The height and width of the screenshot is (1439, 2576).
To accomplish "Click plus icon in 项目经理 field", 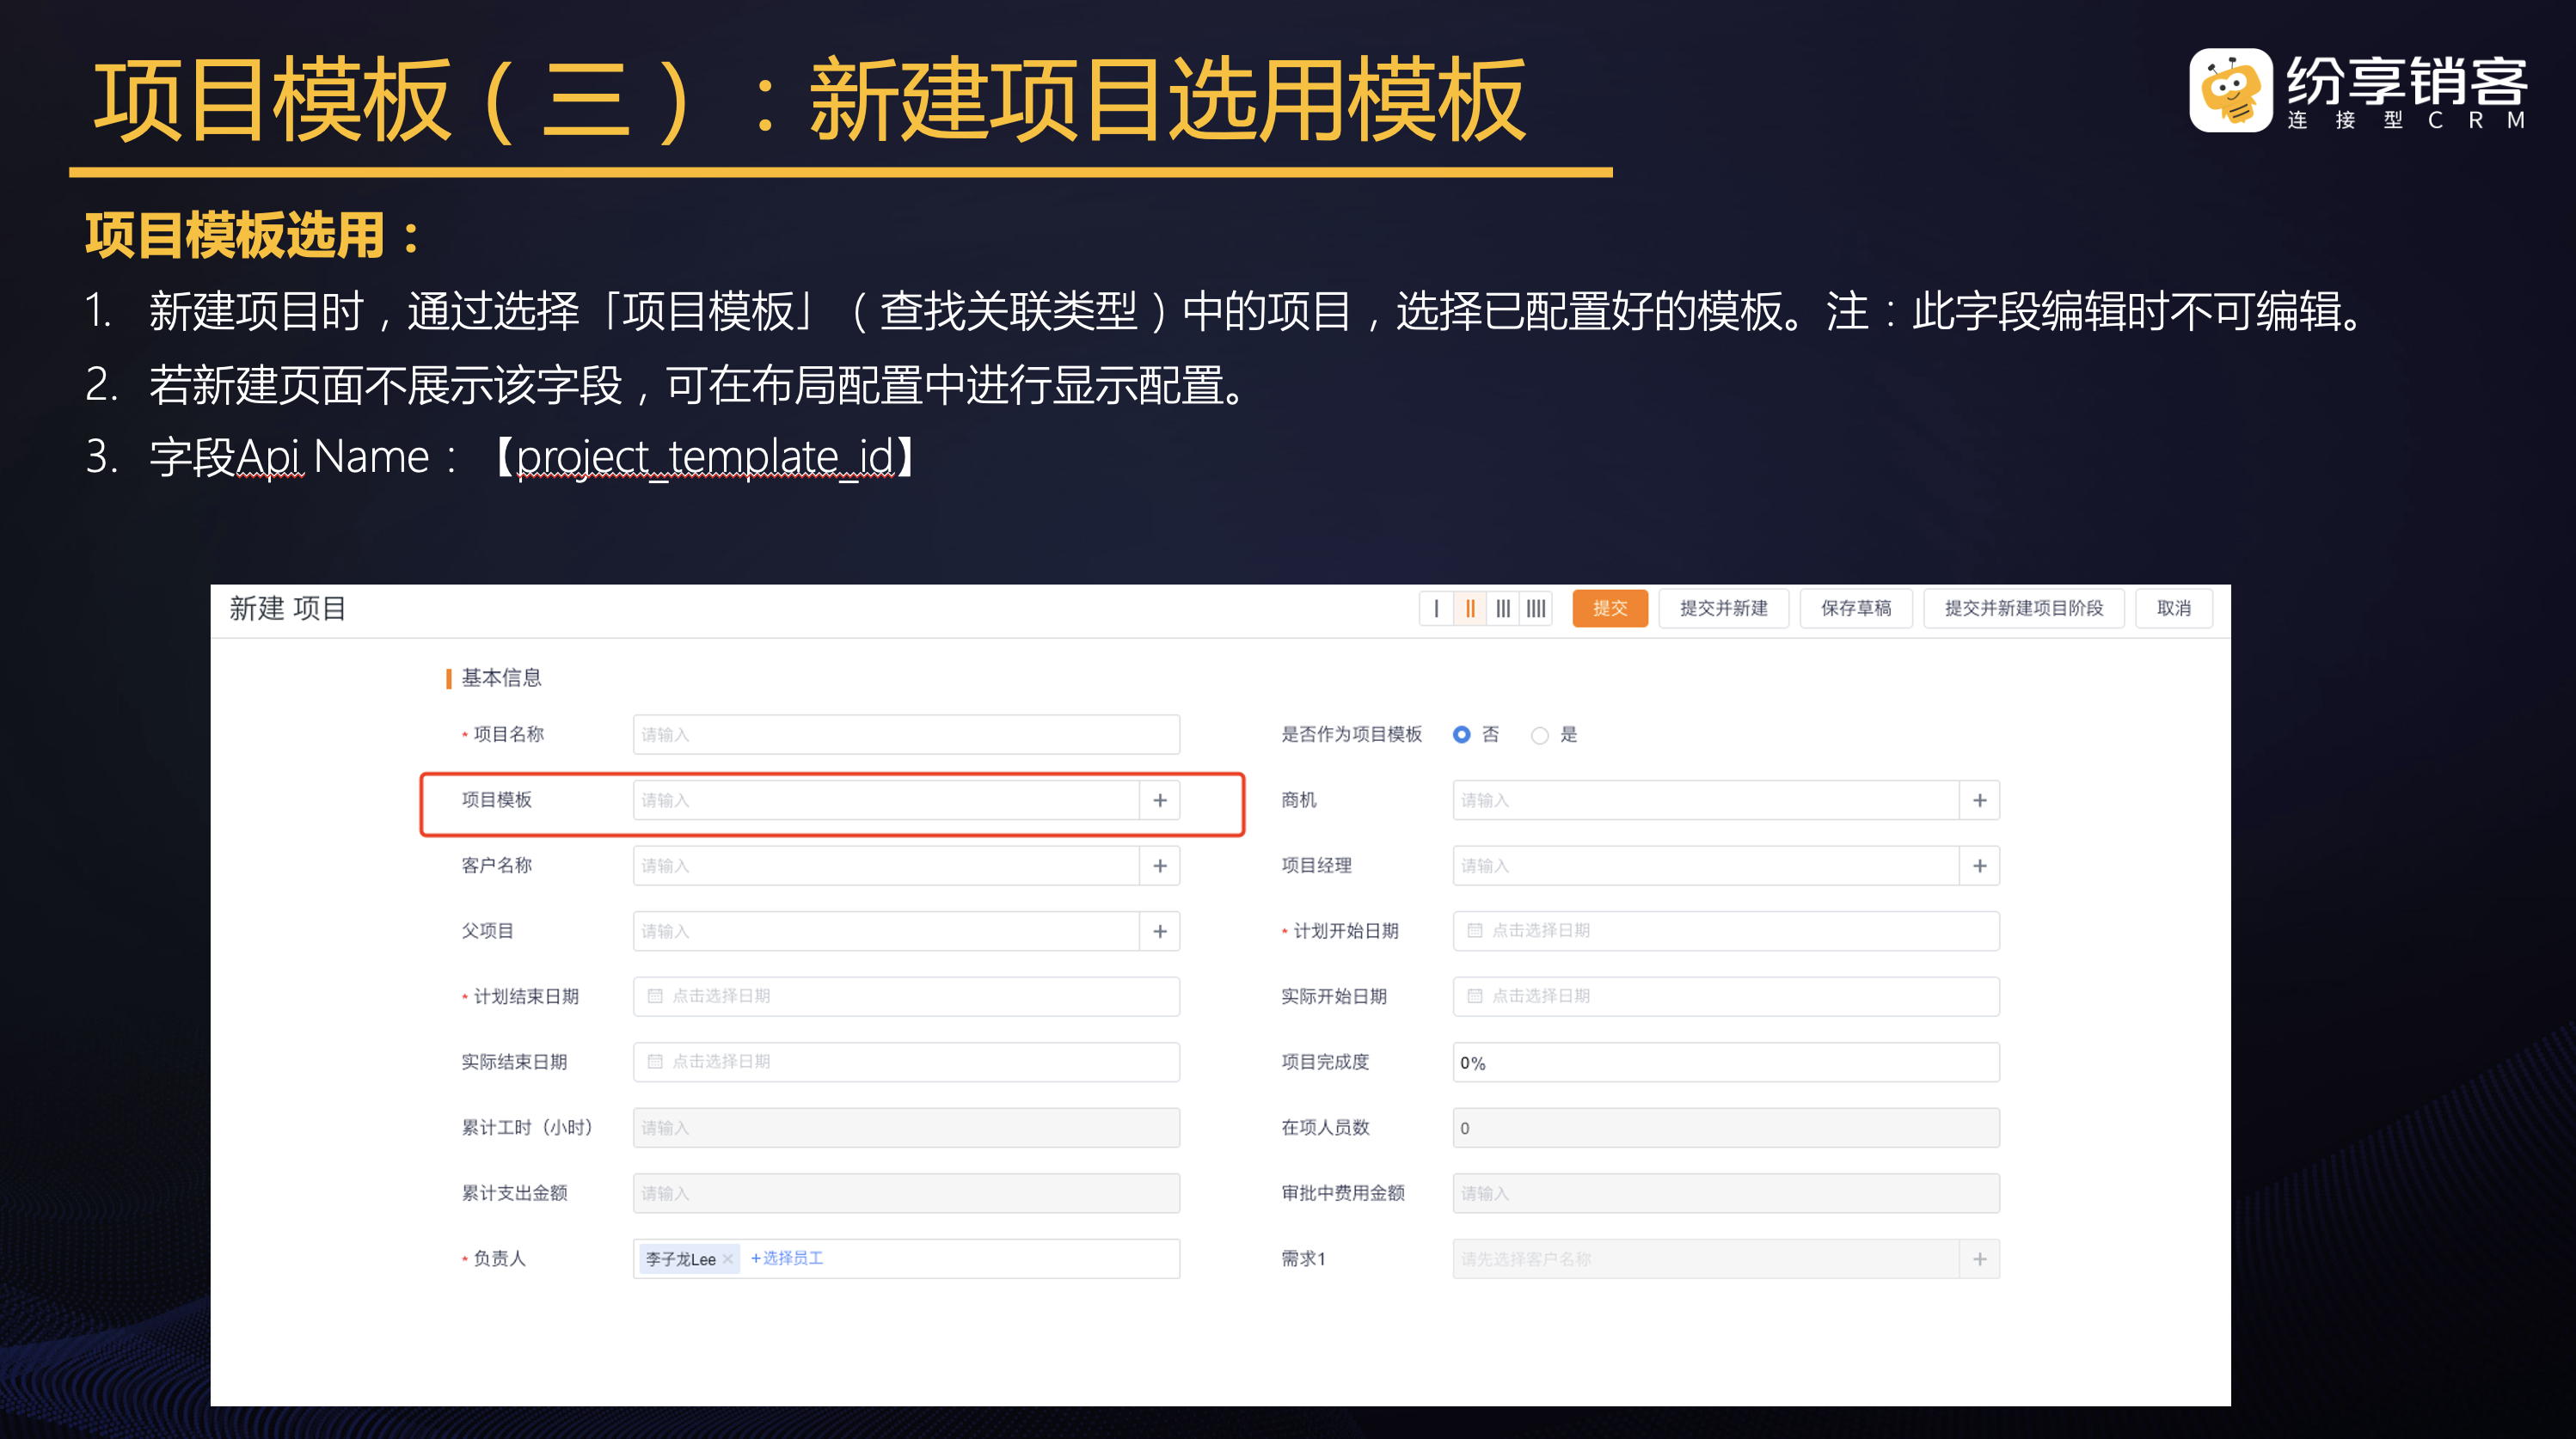I will click(x=1980, y=866).
